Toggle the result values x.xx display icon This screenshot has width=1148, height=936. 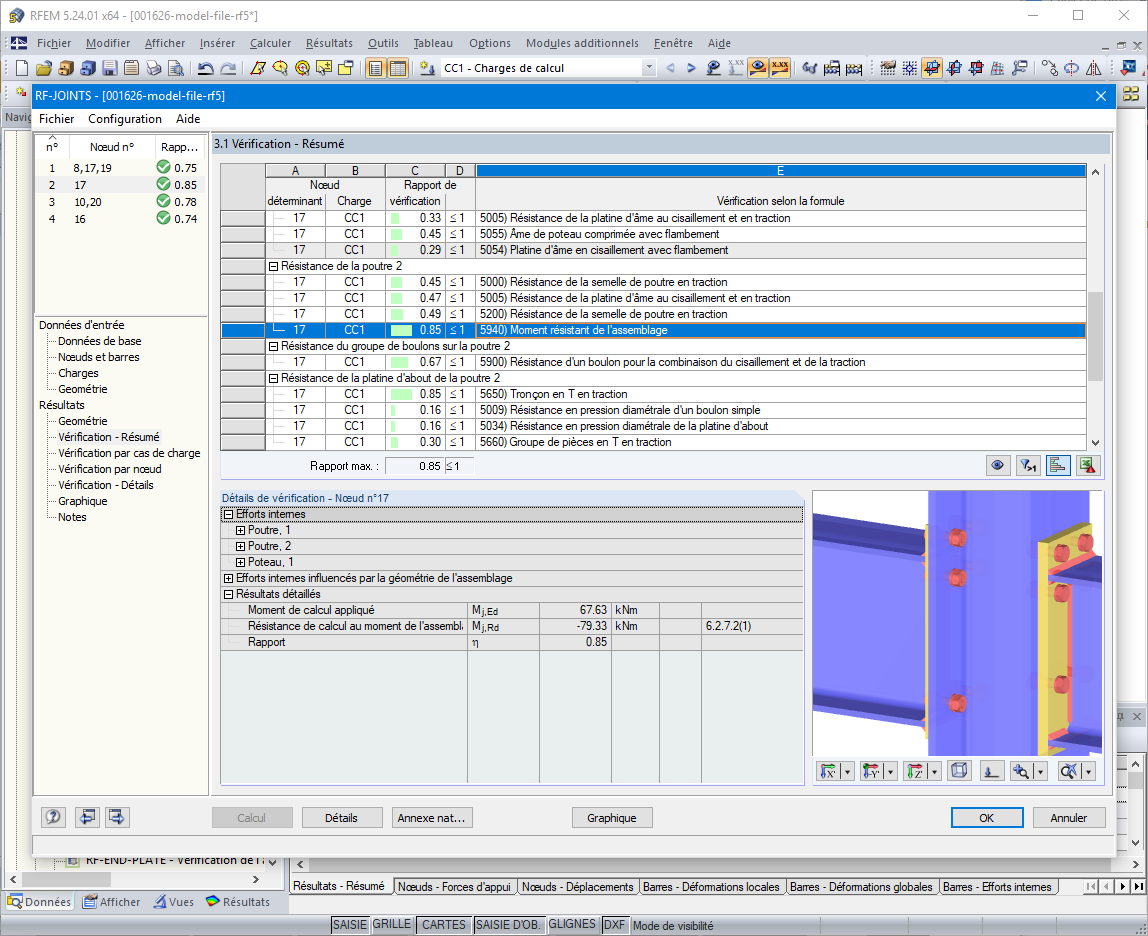pyautogui.click(x=780, y=68)
